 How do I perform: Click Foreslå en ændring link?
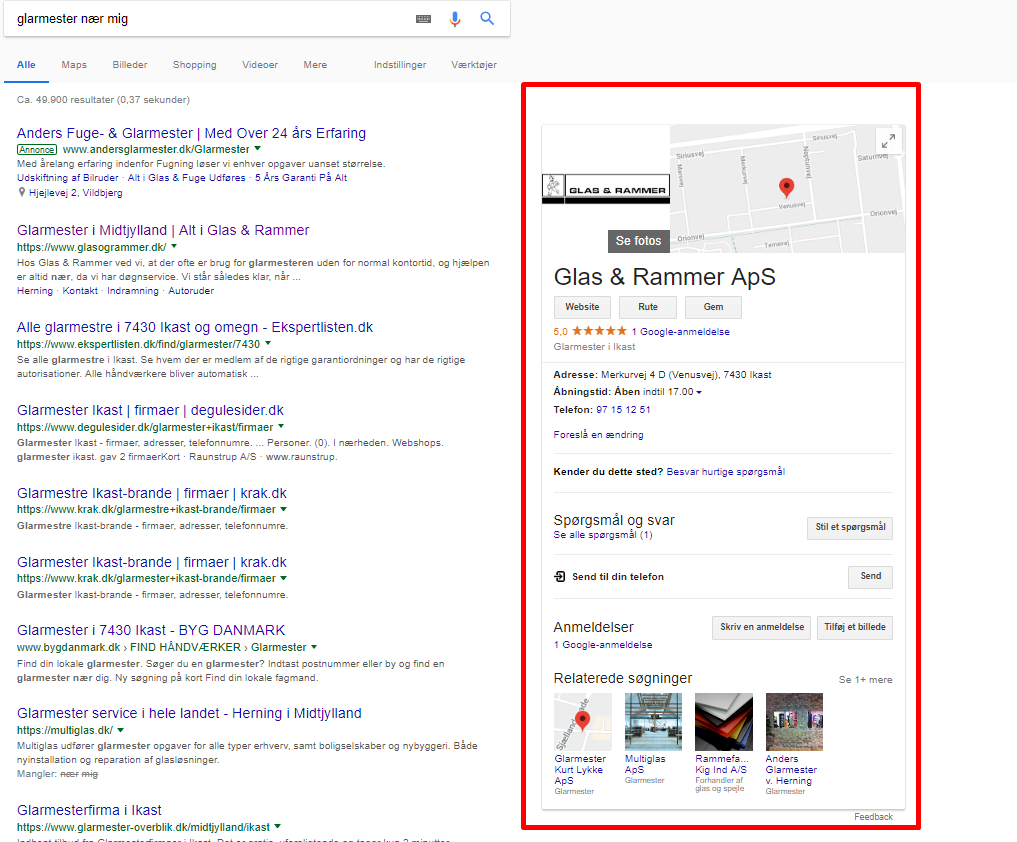(x=598, y=435)
